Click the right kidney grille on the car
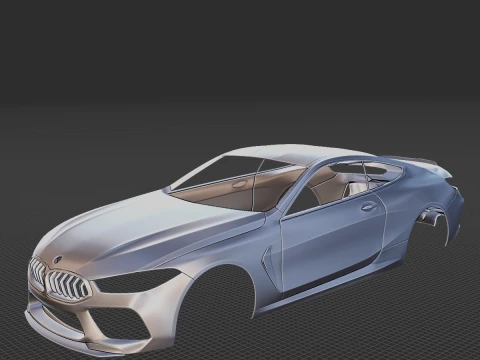The height and width of the screenshot is (360, 480). tap(68, 285)
